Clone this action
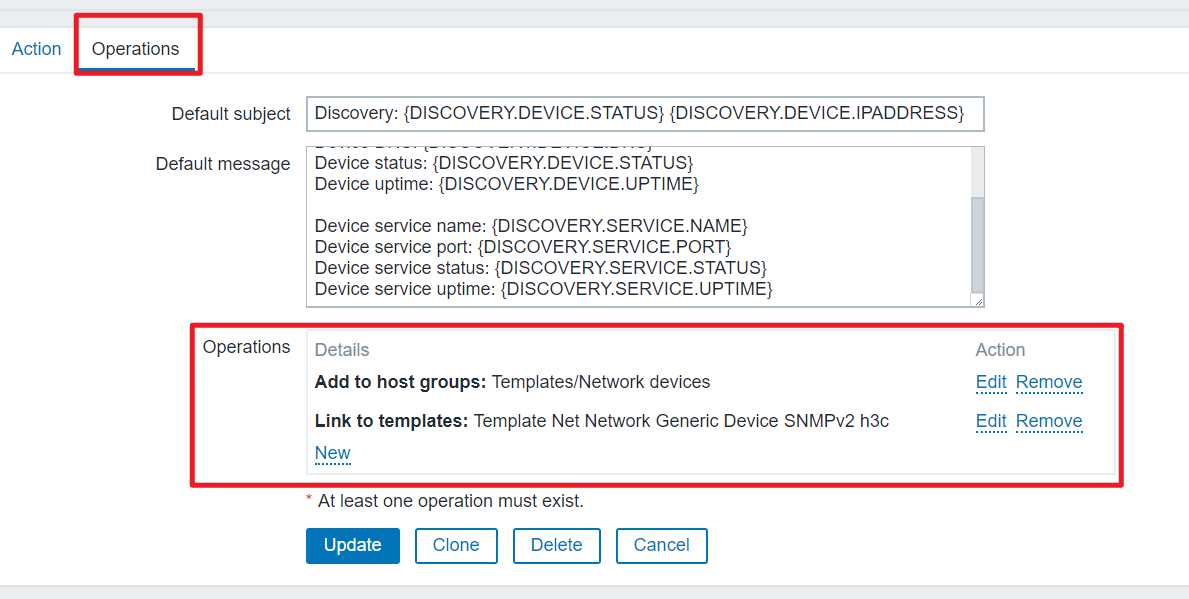 [x=456, y=545]
